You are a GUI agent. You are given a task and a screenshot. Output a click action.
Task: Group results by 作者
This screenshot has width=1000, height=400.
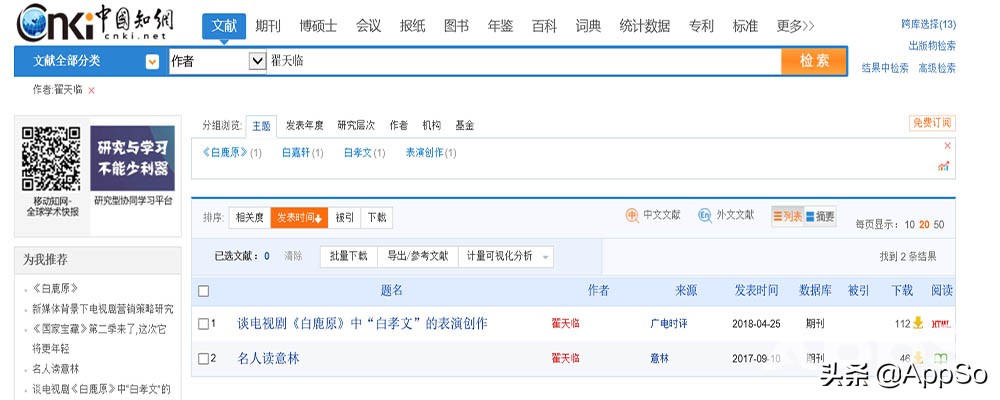[399, 126]
